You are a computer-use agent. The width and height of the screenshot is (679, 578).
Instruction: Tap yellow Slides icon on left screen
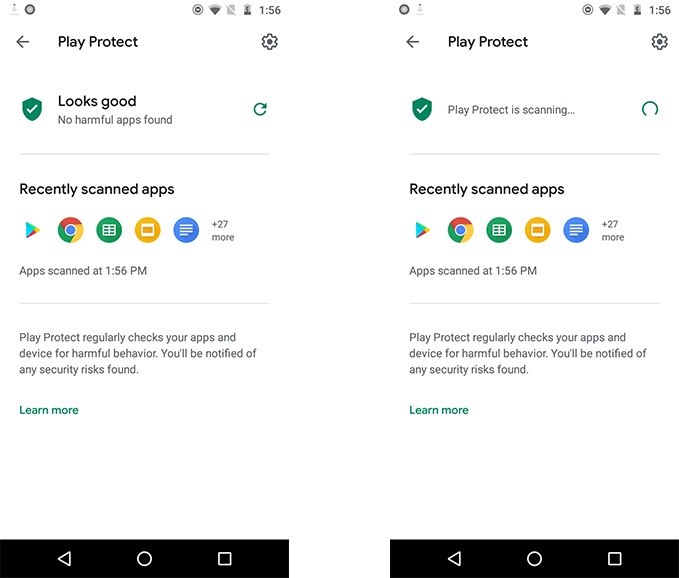pos(148,230)
